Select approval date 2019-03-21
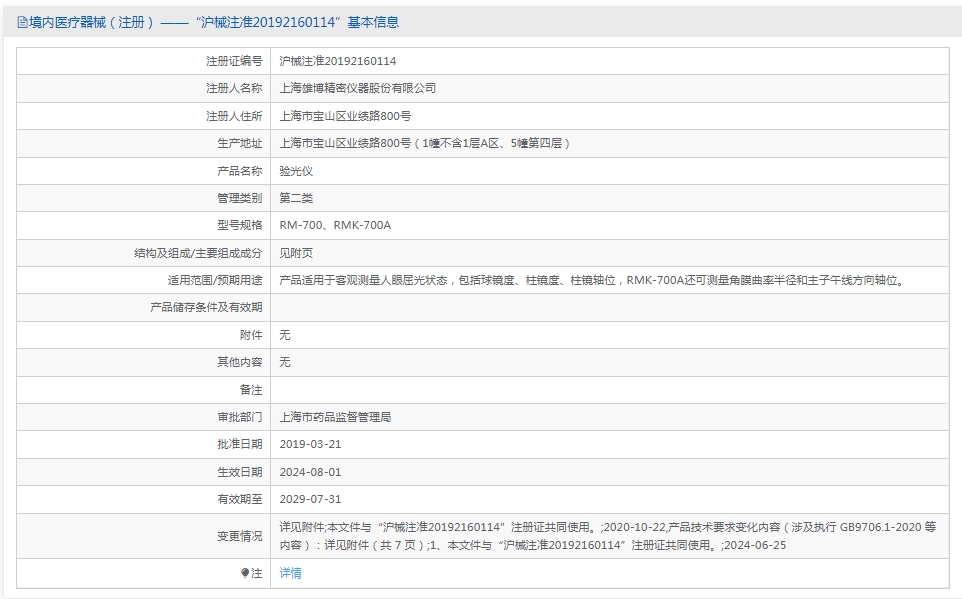Screen dimensions: 962x599 [310, 444]
